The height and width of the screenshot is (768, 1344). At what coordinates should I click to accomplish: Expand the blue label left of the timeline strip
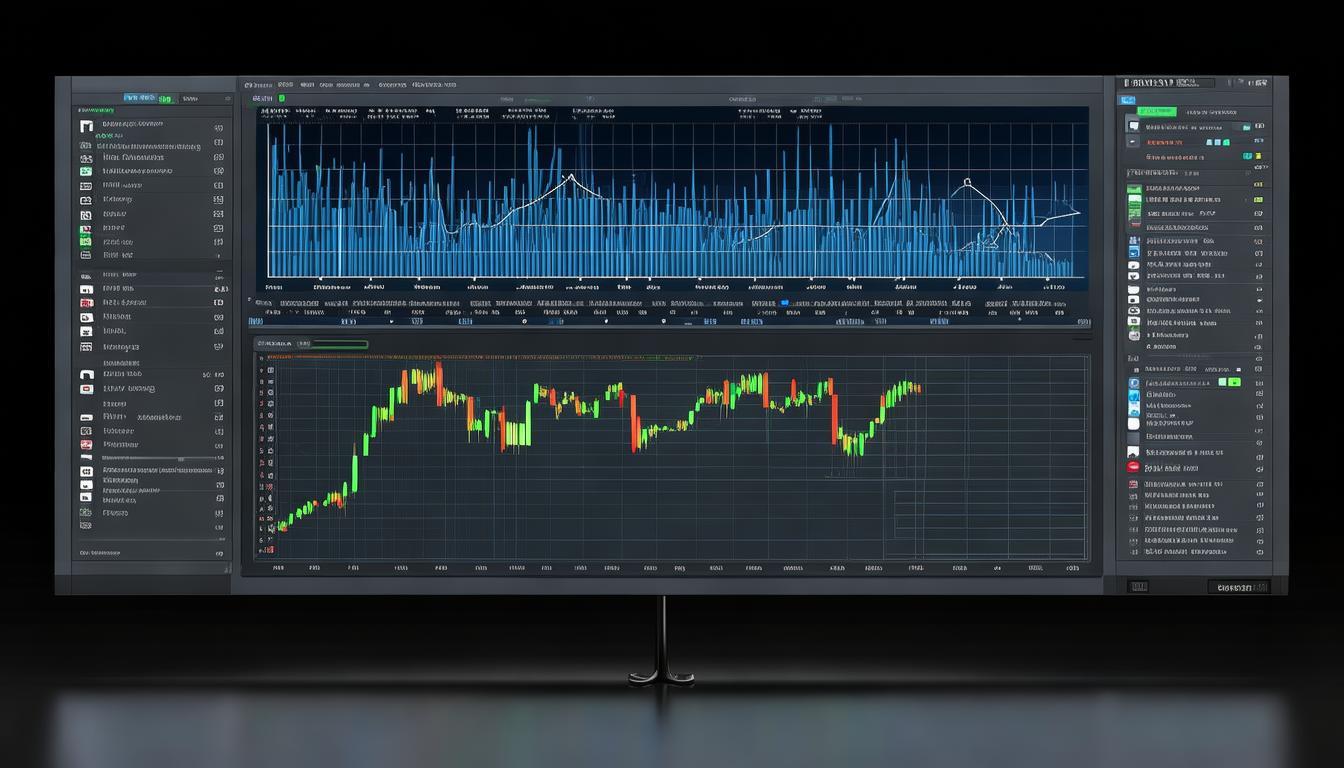tap(254, 322)
